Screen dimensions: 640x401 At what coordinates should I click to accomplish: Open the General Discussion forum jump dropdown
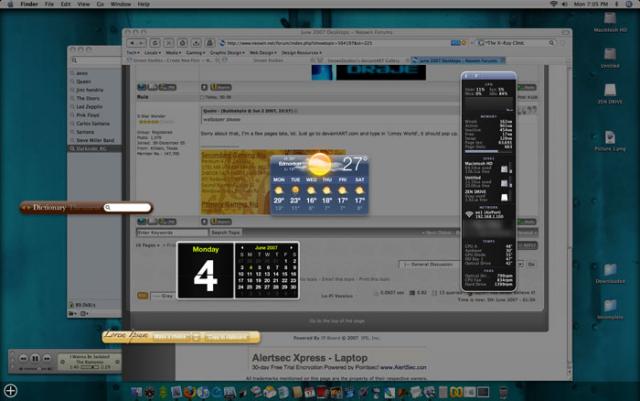point(462,265)
